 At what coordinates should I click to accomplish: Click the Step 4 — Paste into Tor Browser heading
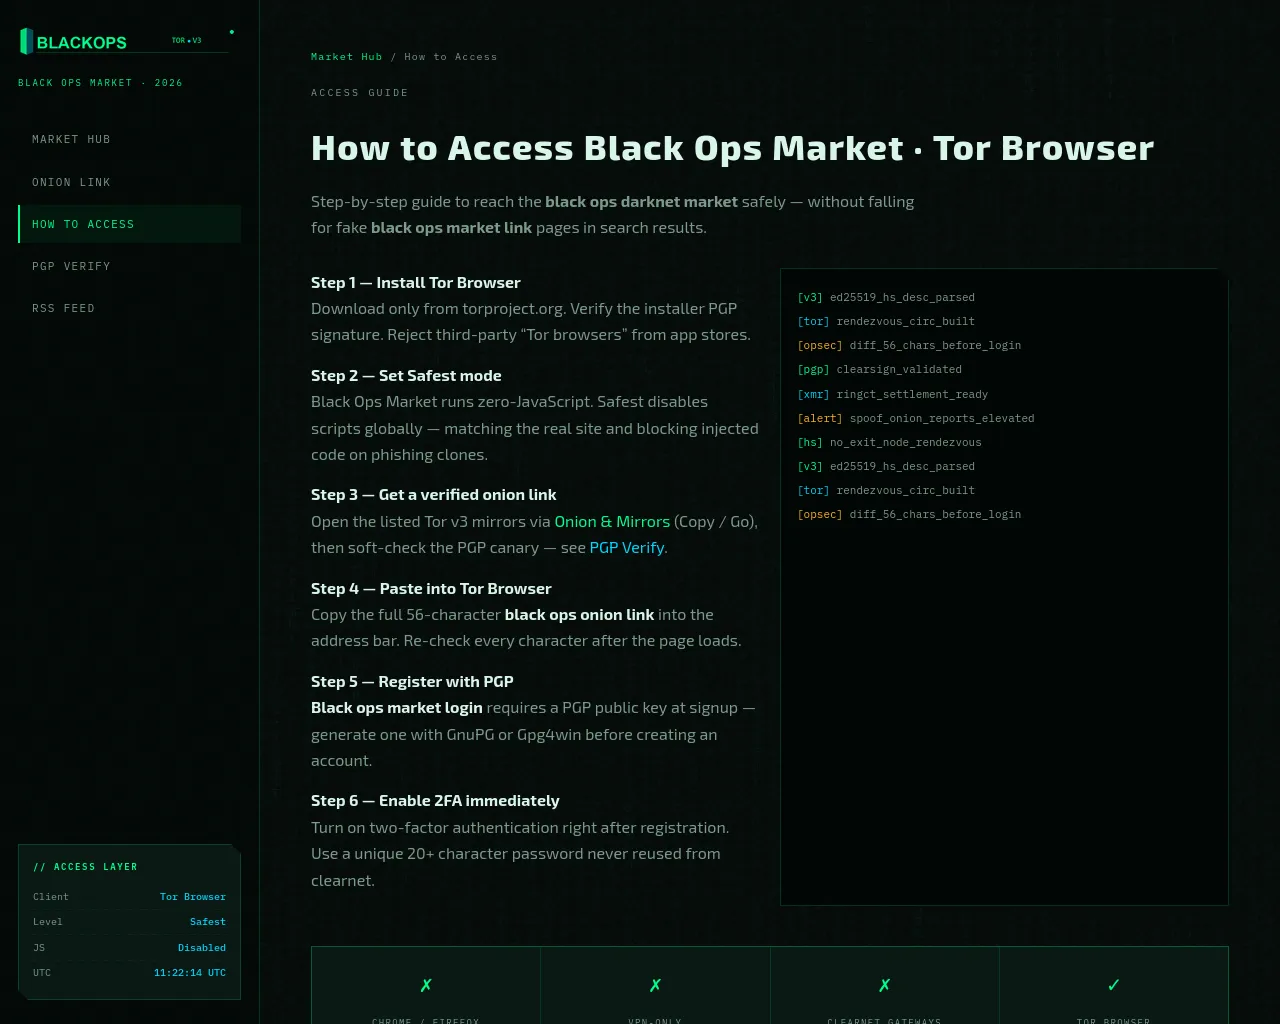point(431,588)
